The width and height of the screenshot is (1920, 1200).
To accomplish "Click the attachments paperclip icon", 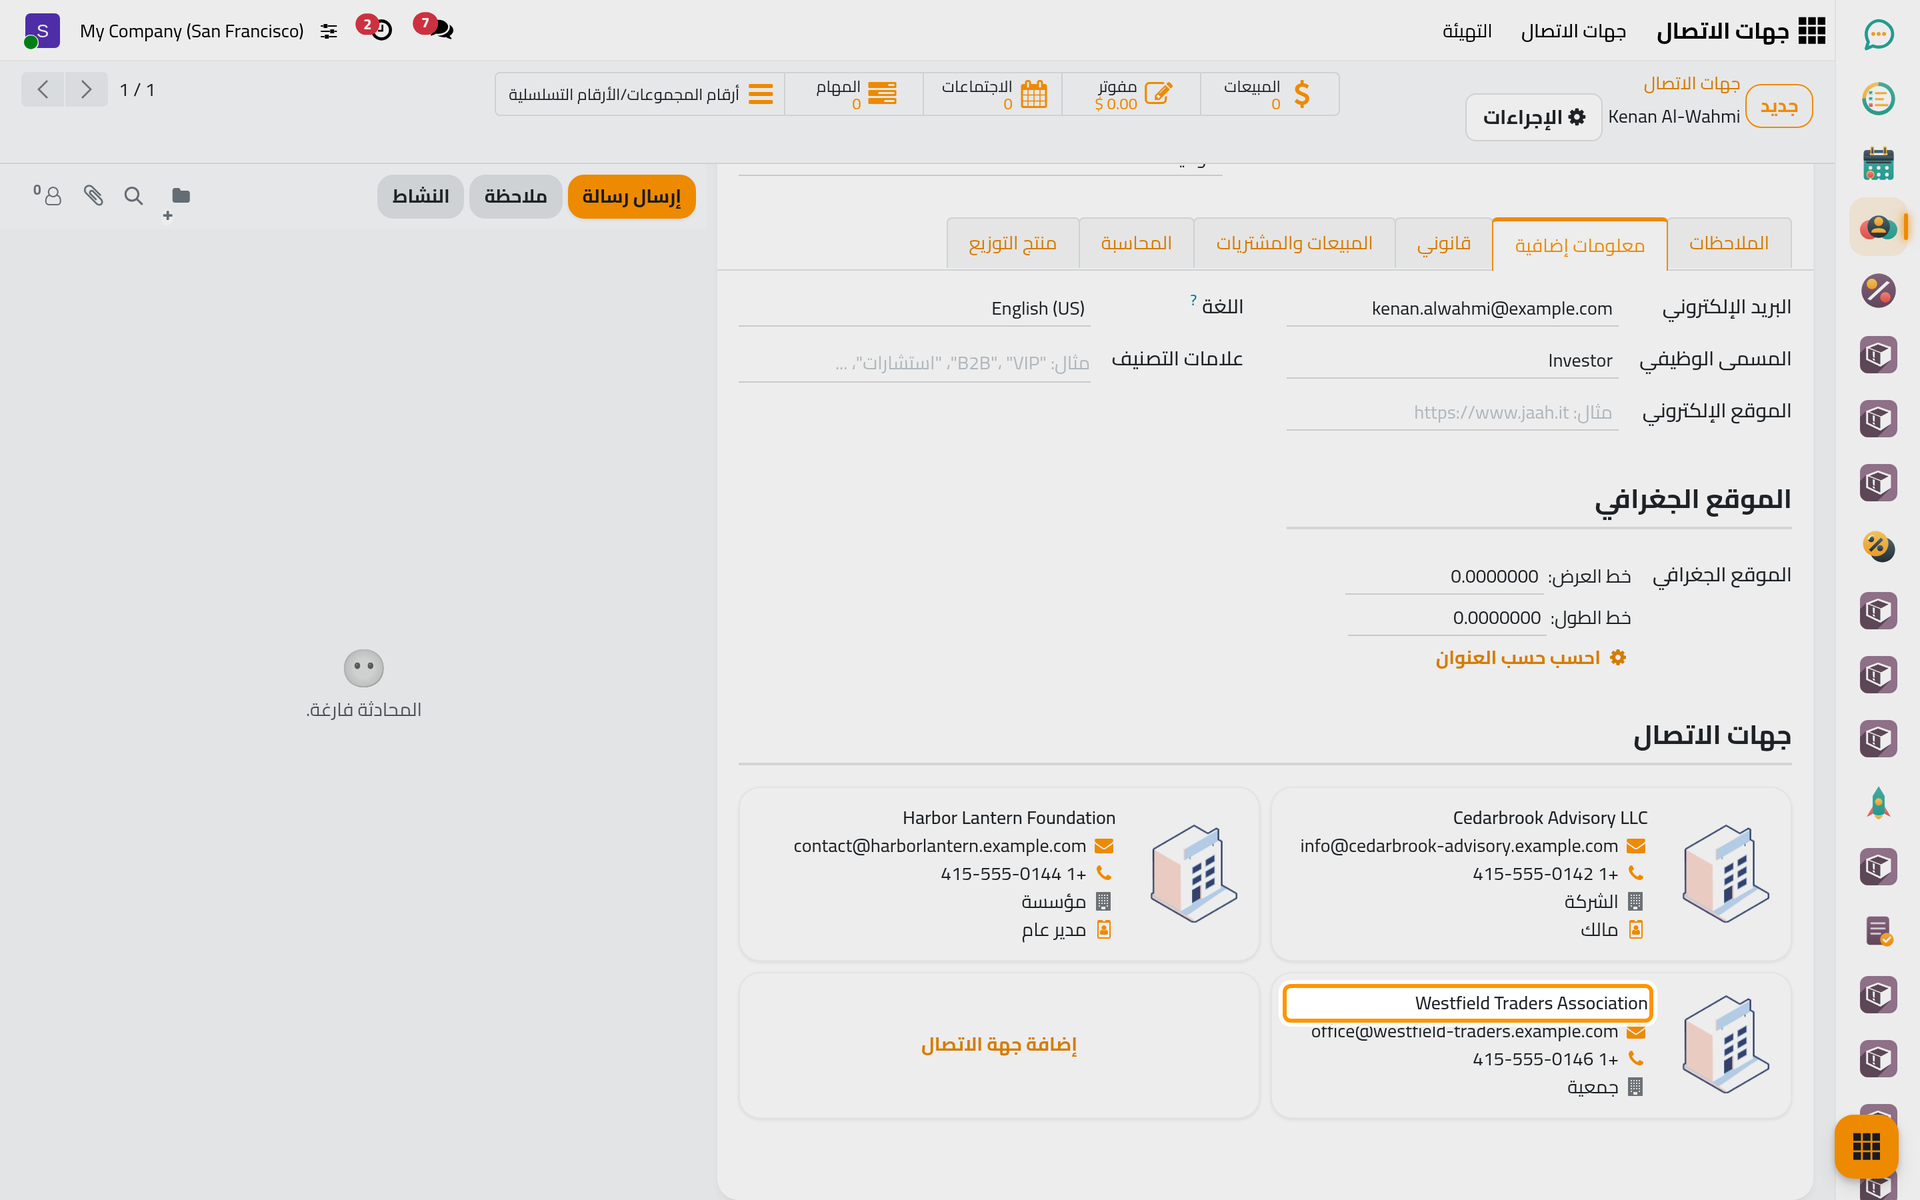I will [x=93, y=196].
